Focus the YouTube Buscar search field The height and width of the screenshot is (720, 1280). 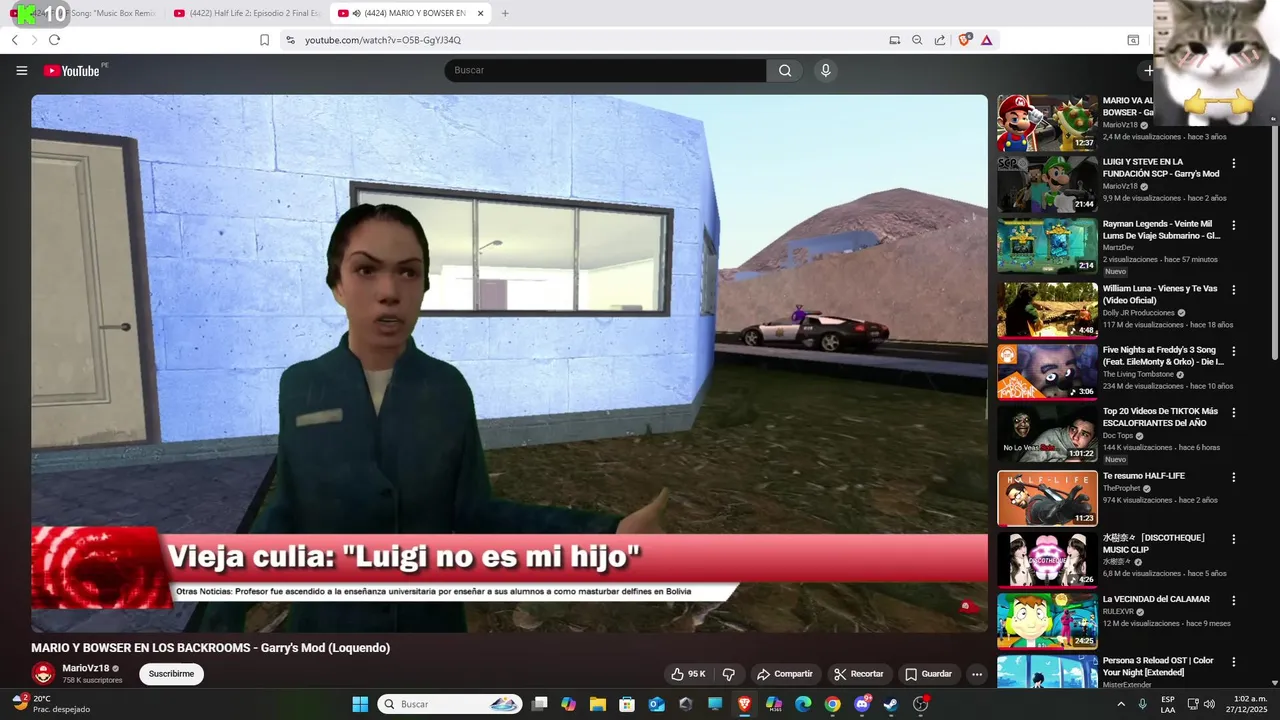605,70
